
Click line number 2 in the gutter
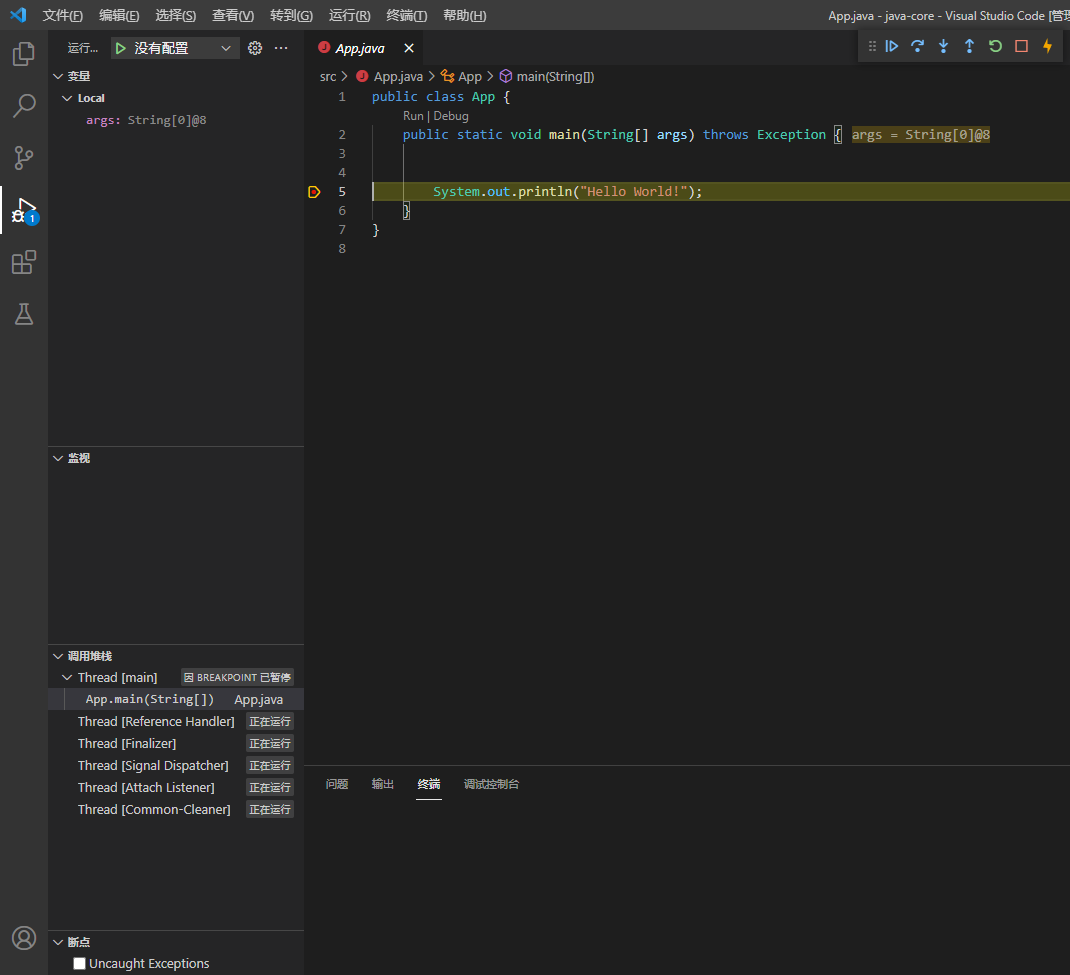tap(342, 135)
